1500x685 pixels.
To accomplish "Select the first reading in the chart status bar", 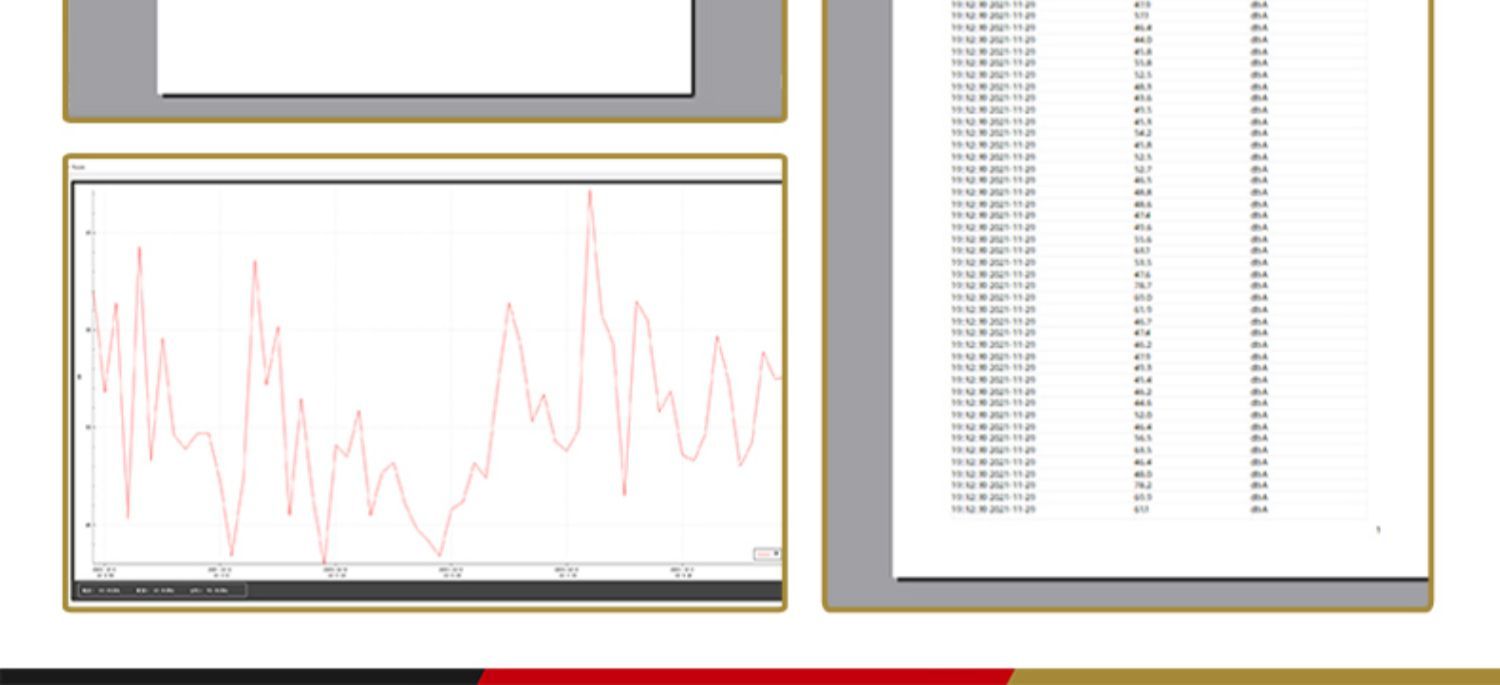I will pyautogui.click(x=101, y=590).
